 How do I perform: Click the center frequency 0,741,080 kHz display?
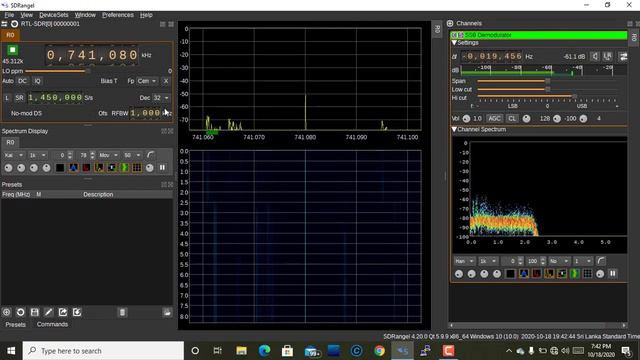click(x=92, y=55)
